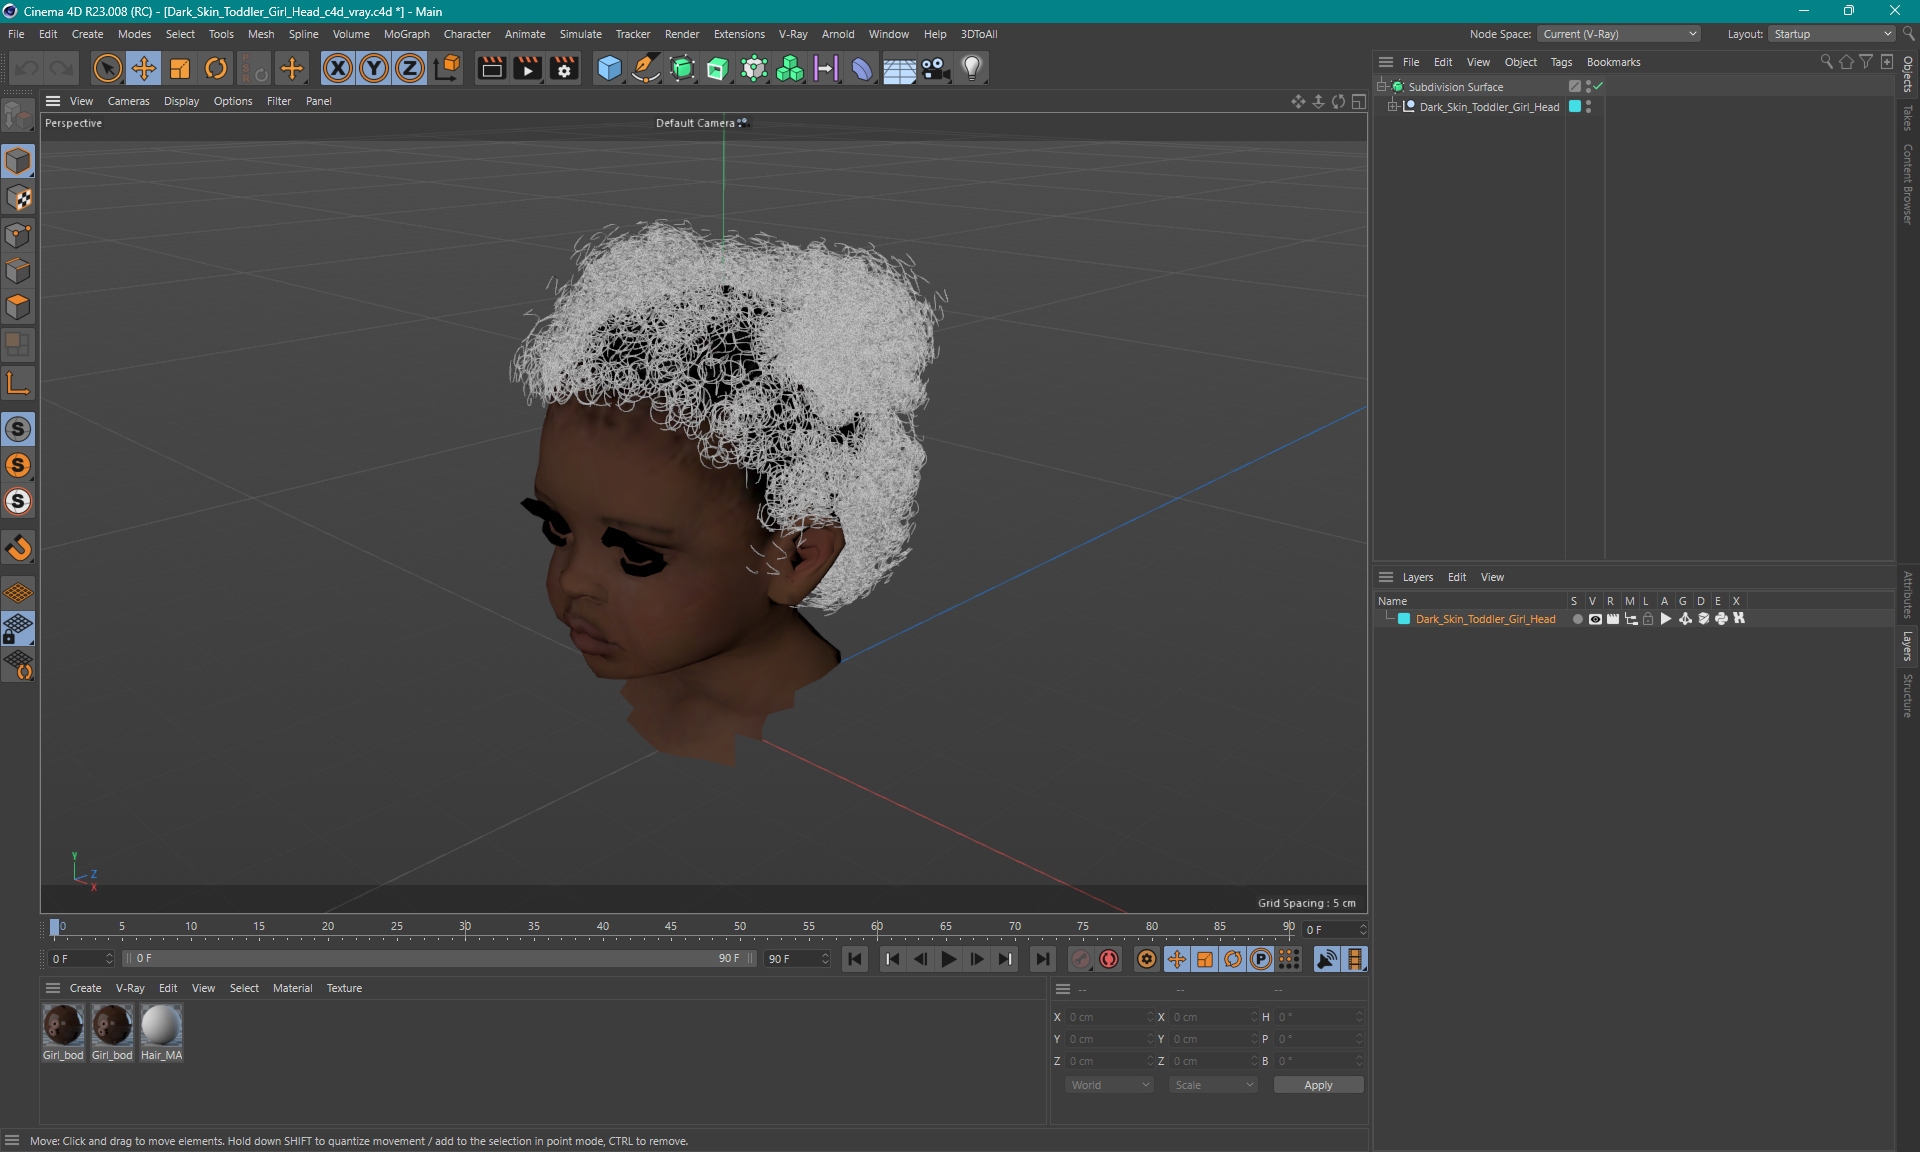Toggle layer Solo dot
Screen dimensions: 1920x1152
(x=1577, y=619)
